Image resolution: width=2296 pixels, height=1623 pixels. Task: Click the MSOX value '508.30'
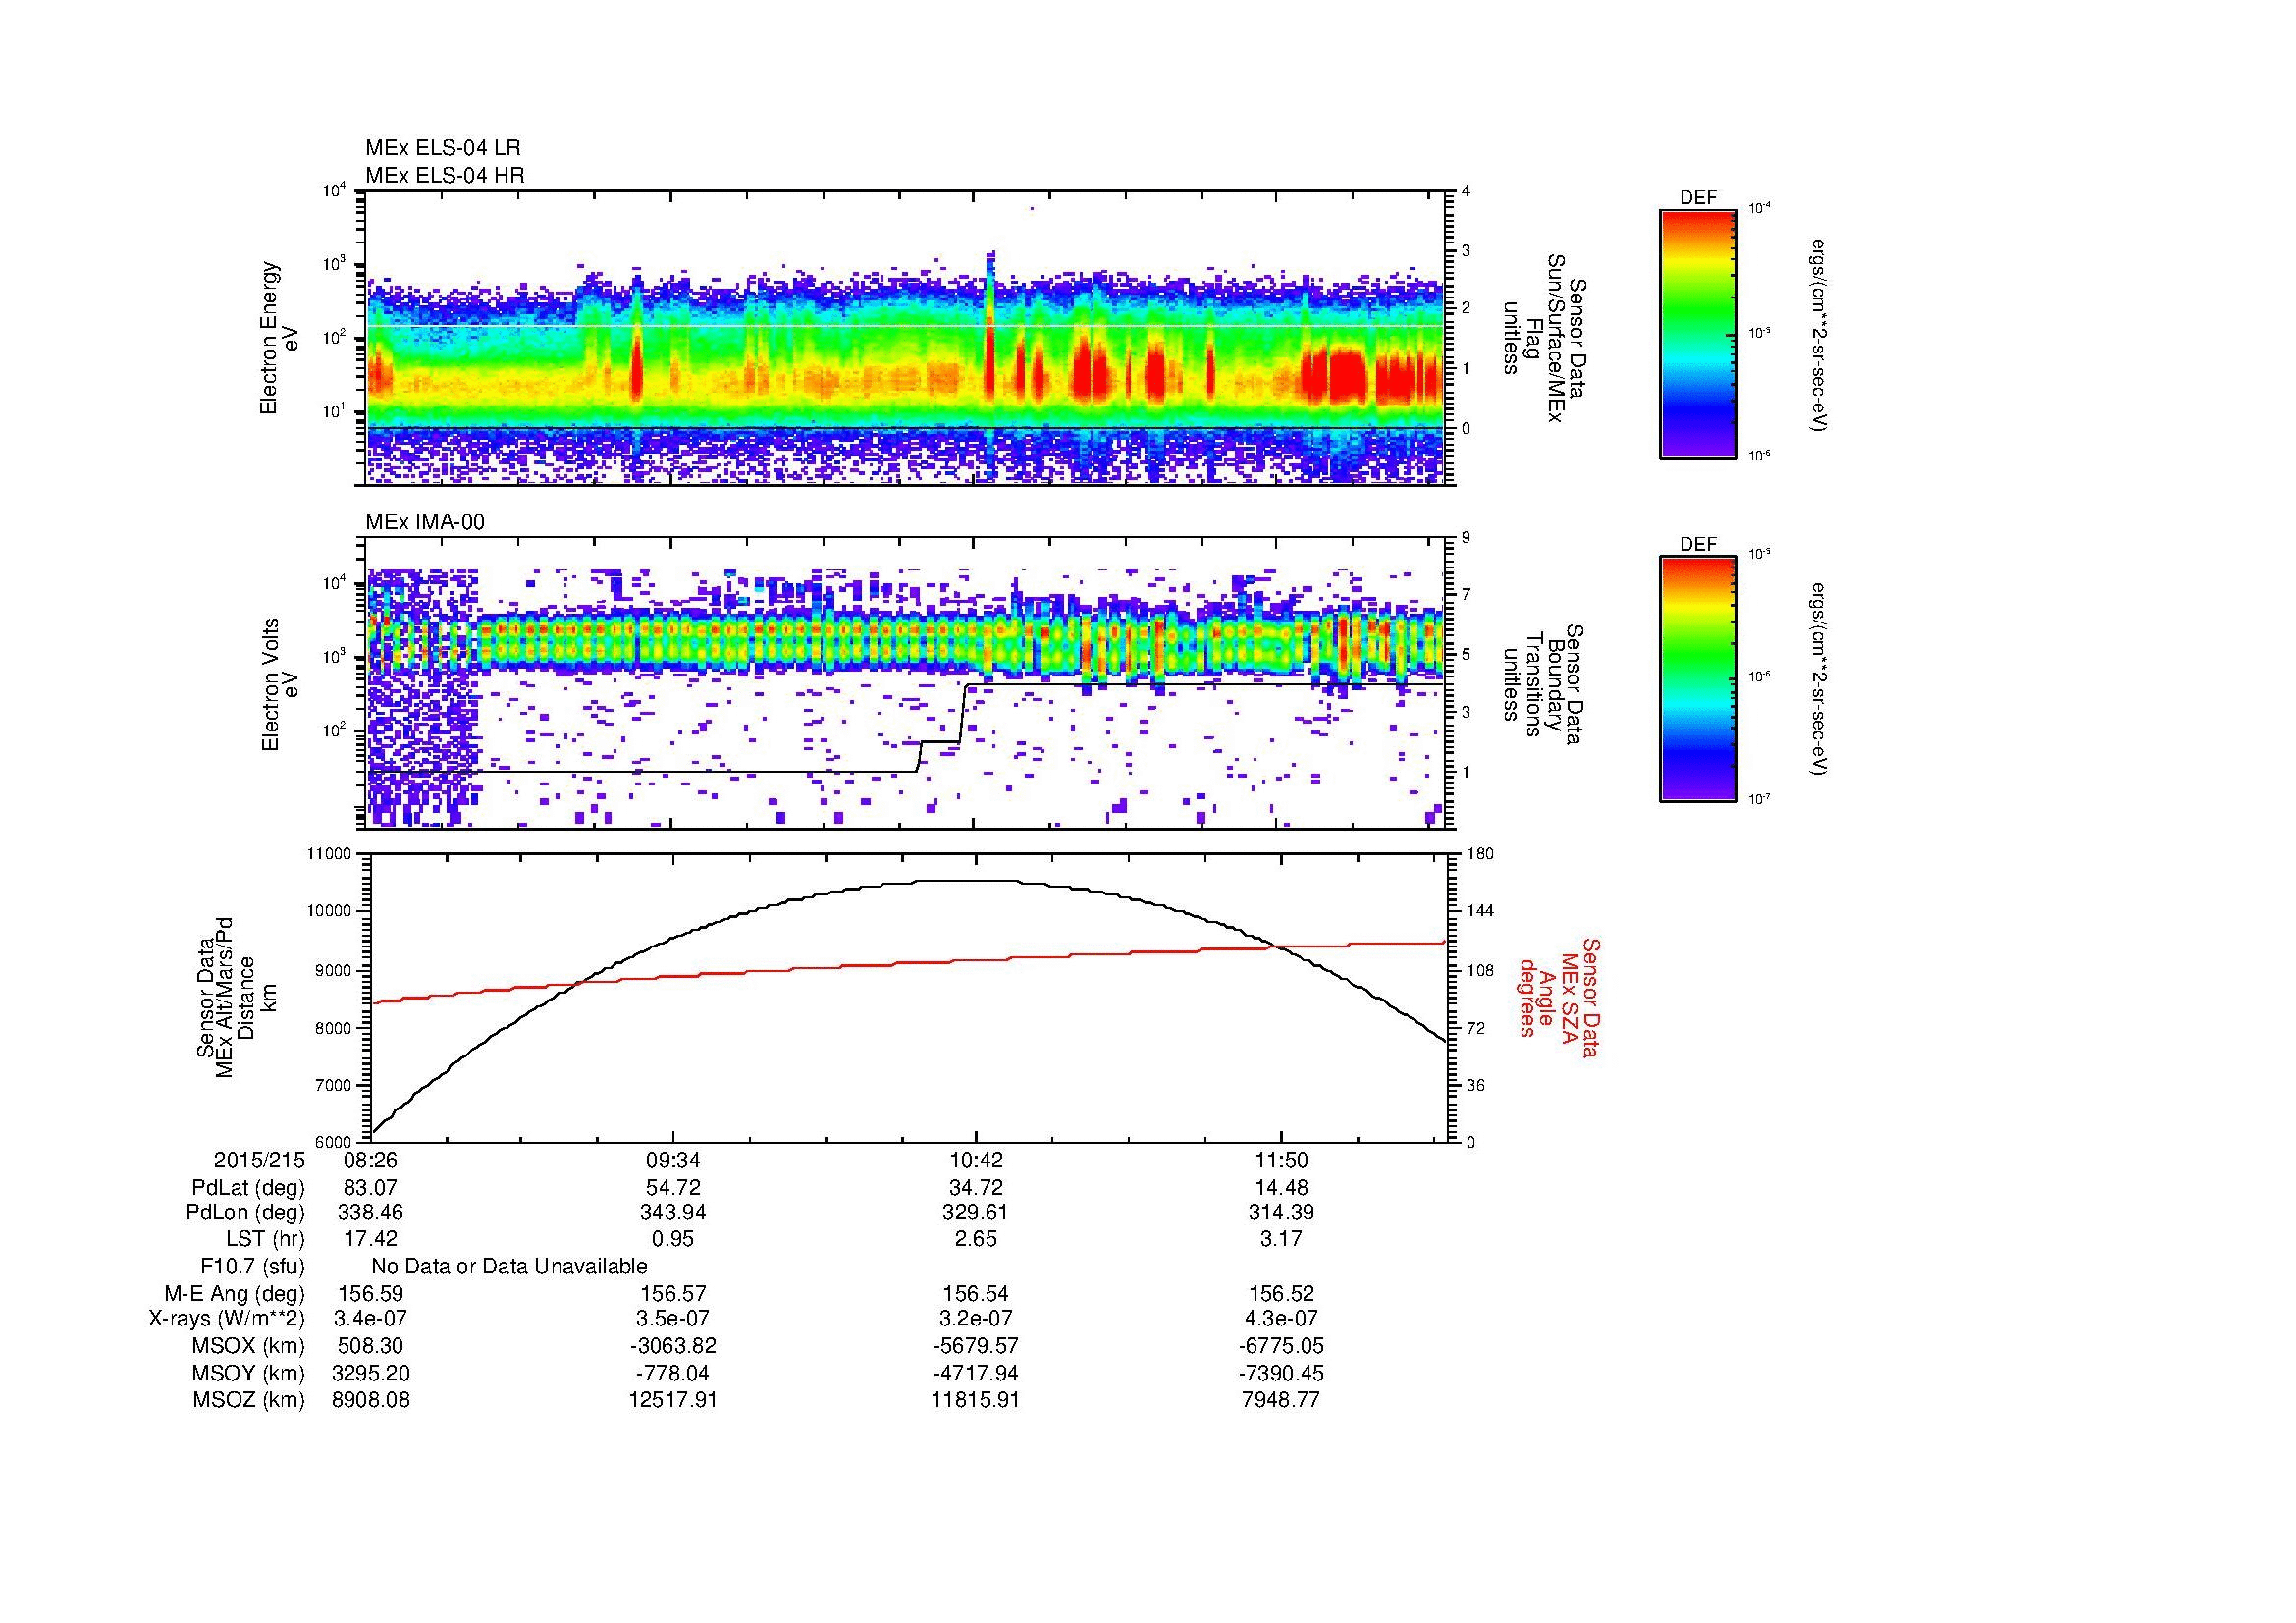pyautogui.click(x=371, y=1346)
